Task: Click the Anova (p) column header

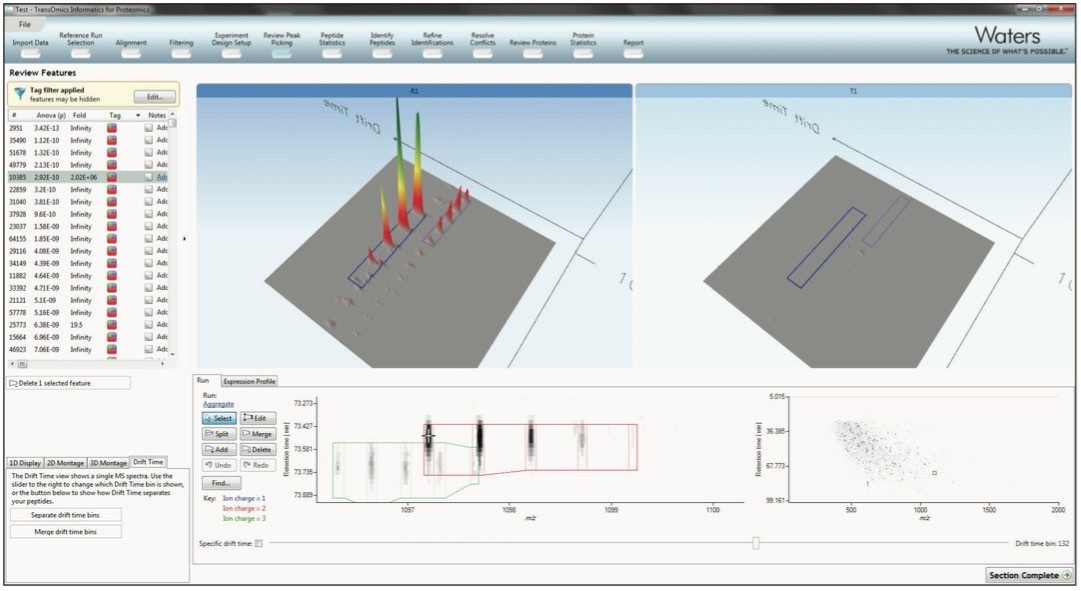Action: [x=52, y=115]
